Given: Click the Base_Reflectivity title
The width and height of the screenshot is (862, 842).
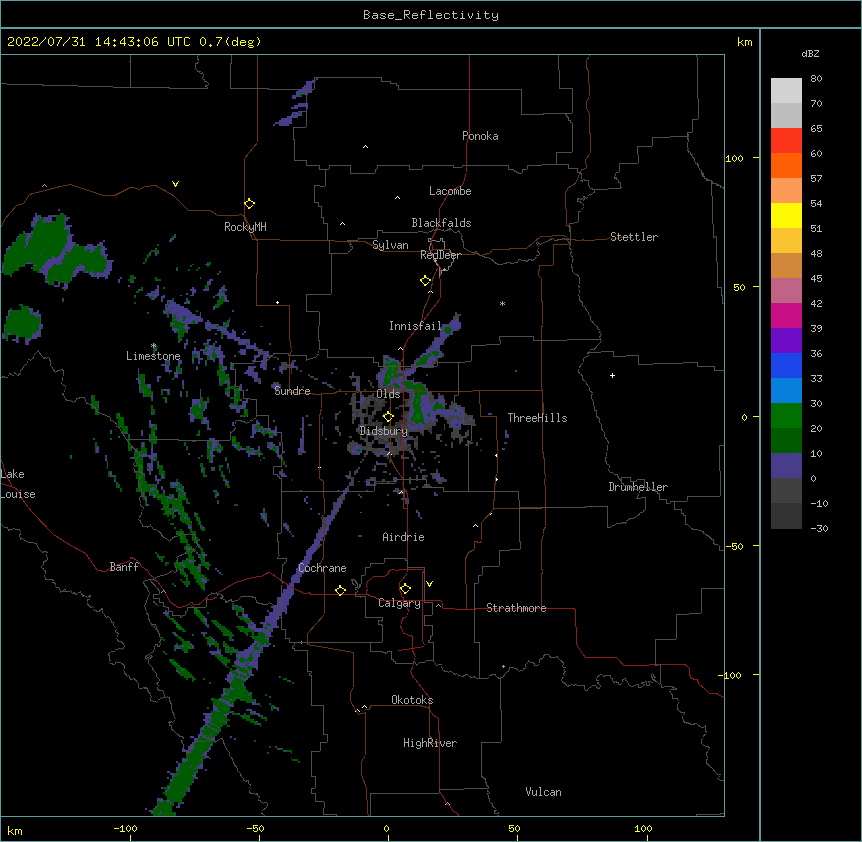Looking at the screenshot, I should 431,15.
